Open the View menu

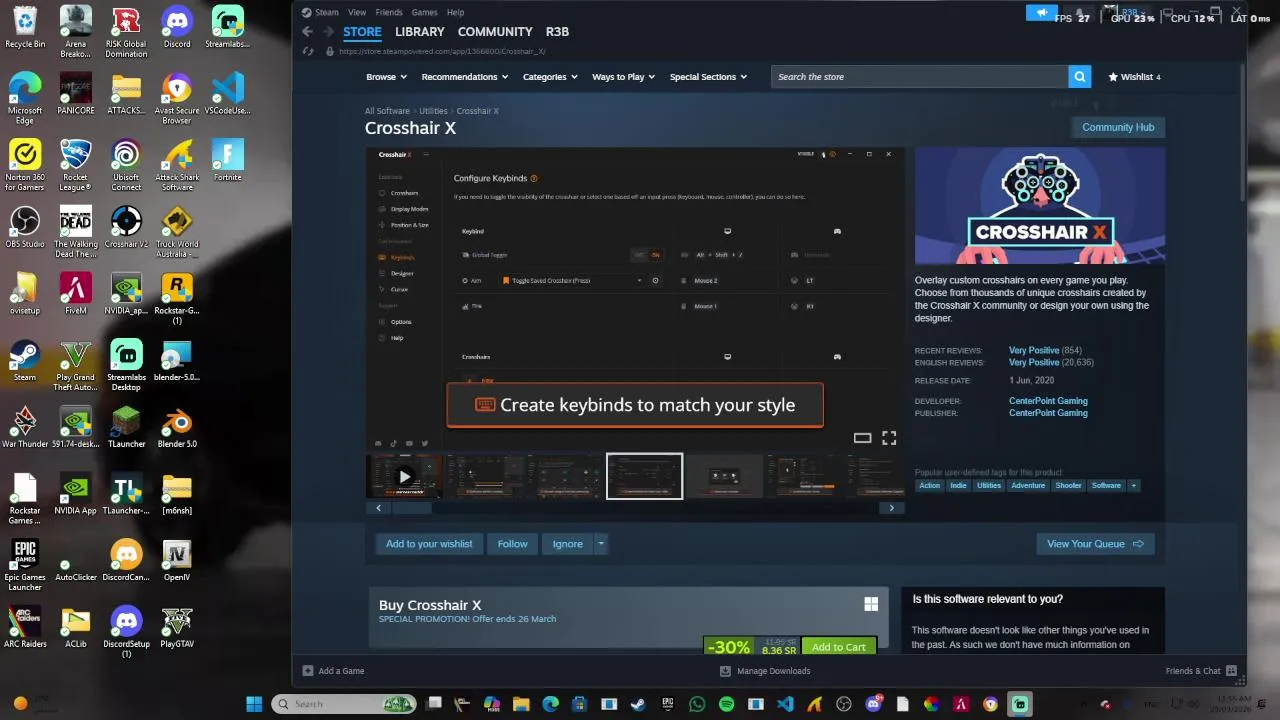357,12
